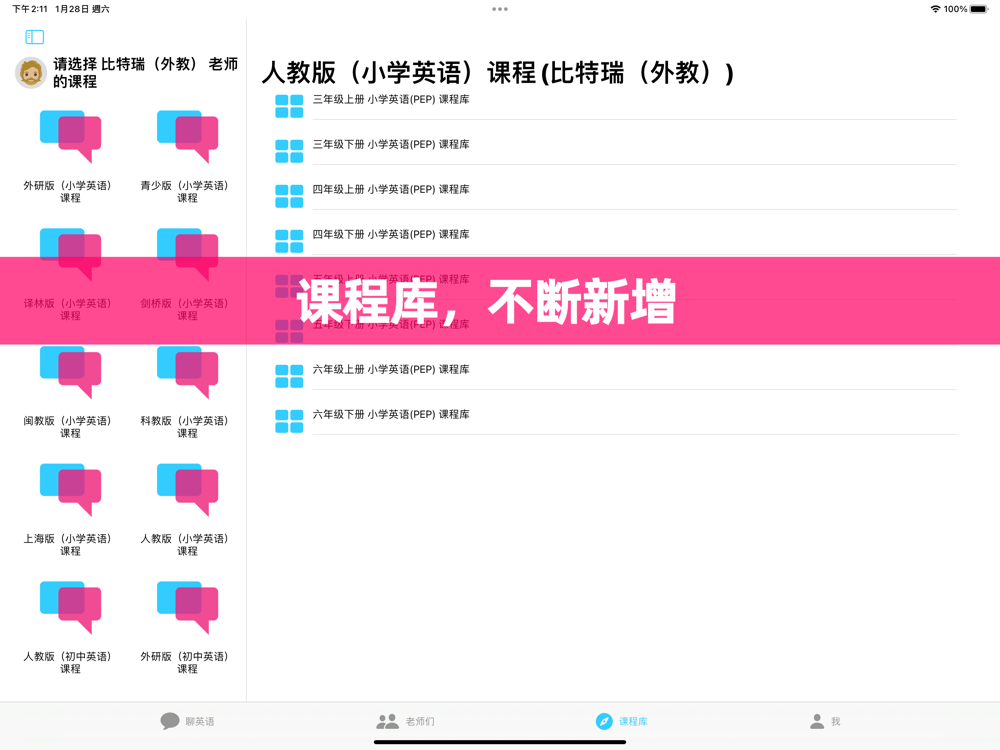Click grid icon for 四年级下册 course library

(289, 241)
